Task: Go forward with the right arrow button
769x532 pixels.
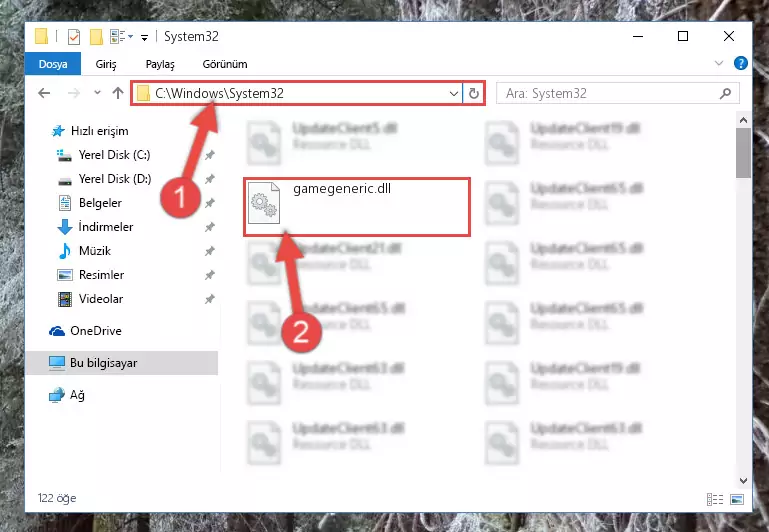Action: click(x=74, y=93)
